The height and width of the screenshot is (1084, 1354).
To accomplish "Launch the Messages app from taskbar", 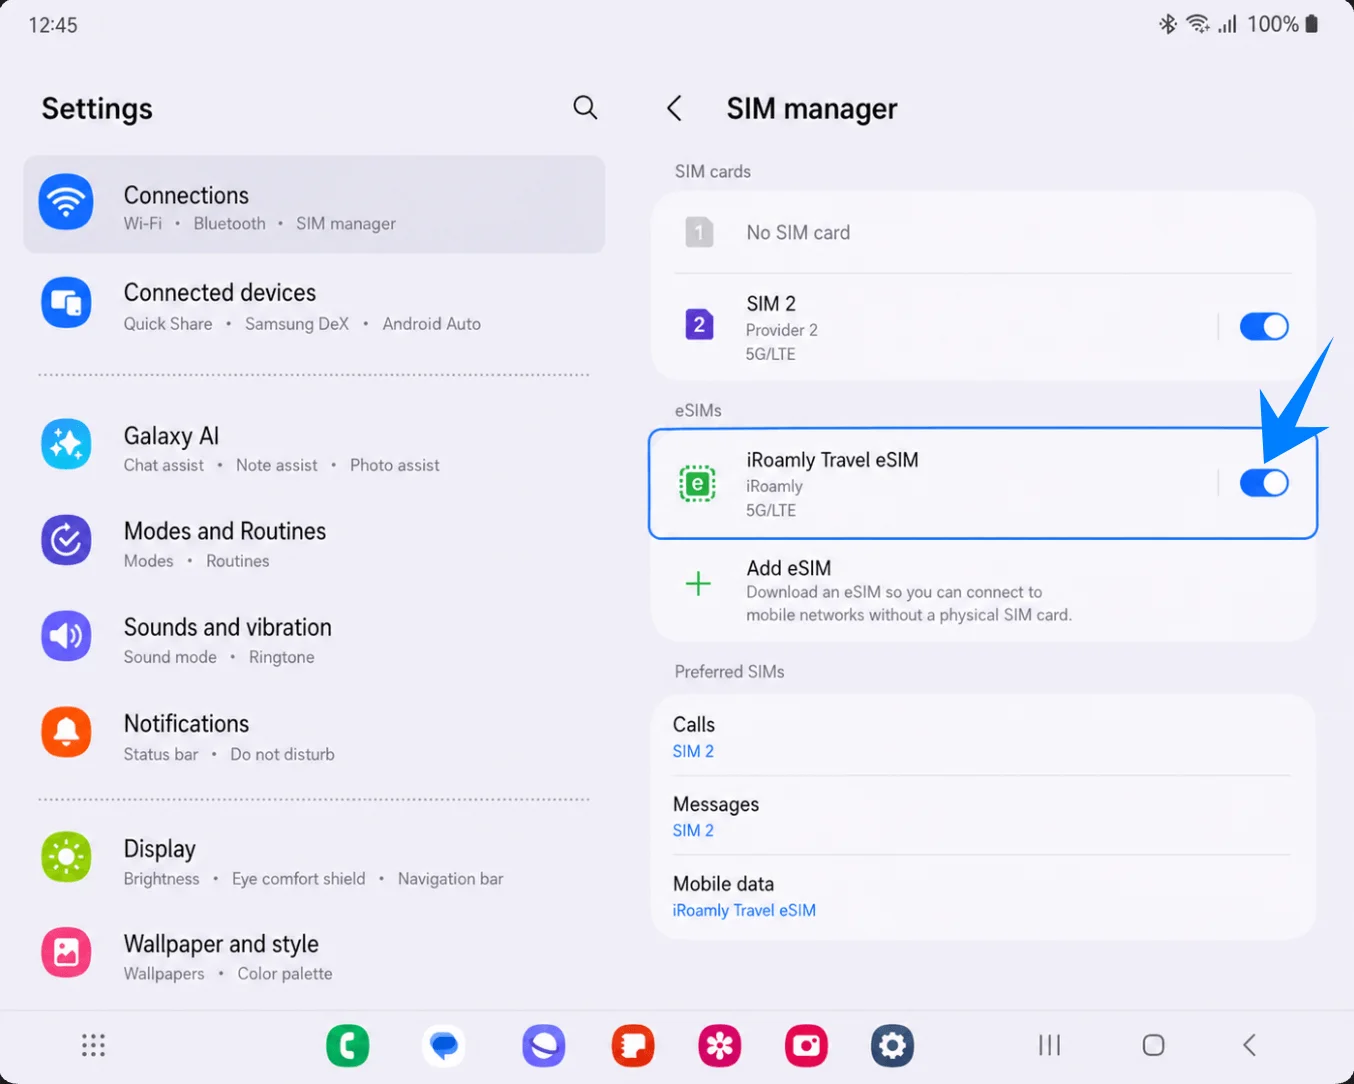I will (444, 1046).
